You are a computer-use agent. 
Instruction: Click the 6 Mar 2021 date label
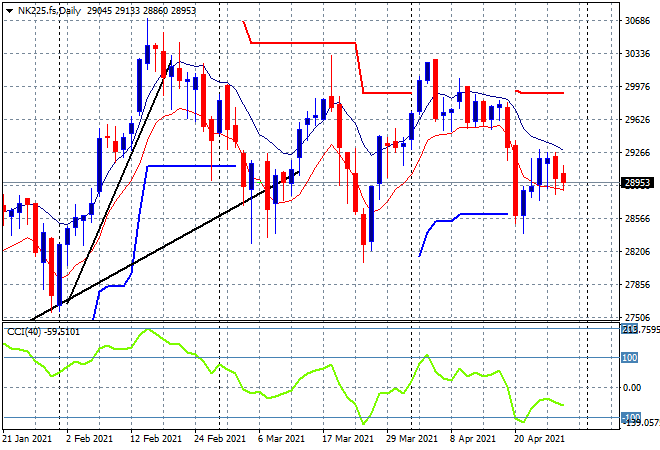click(x=281, y=439)
